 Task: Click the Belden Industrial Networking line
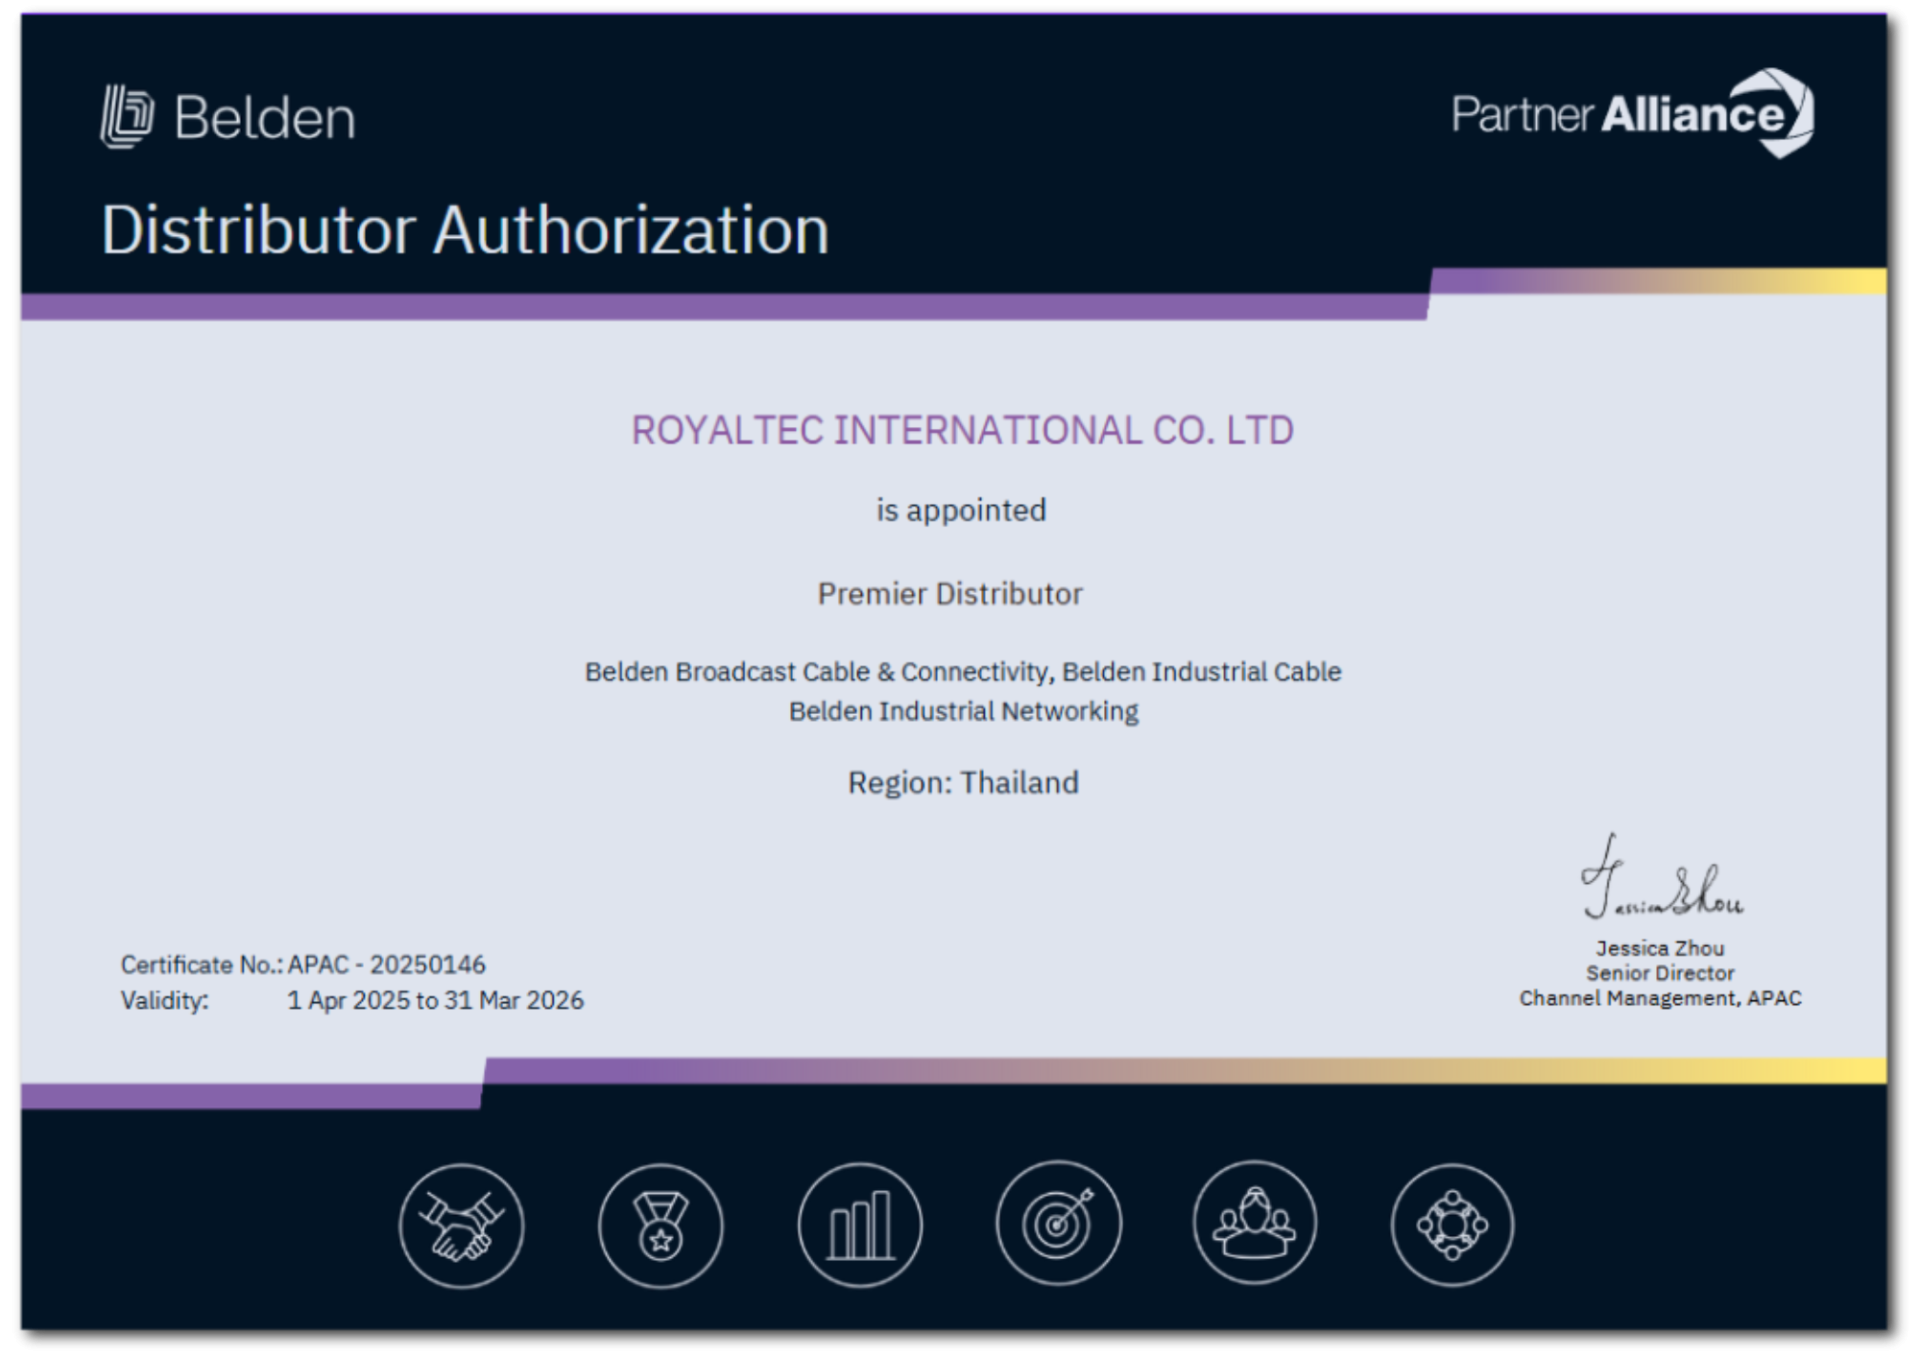(963, 711)
